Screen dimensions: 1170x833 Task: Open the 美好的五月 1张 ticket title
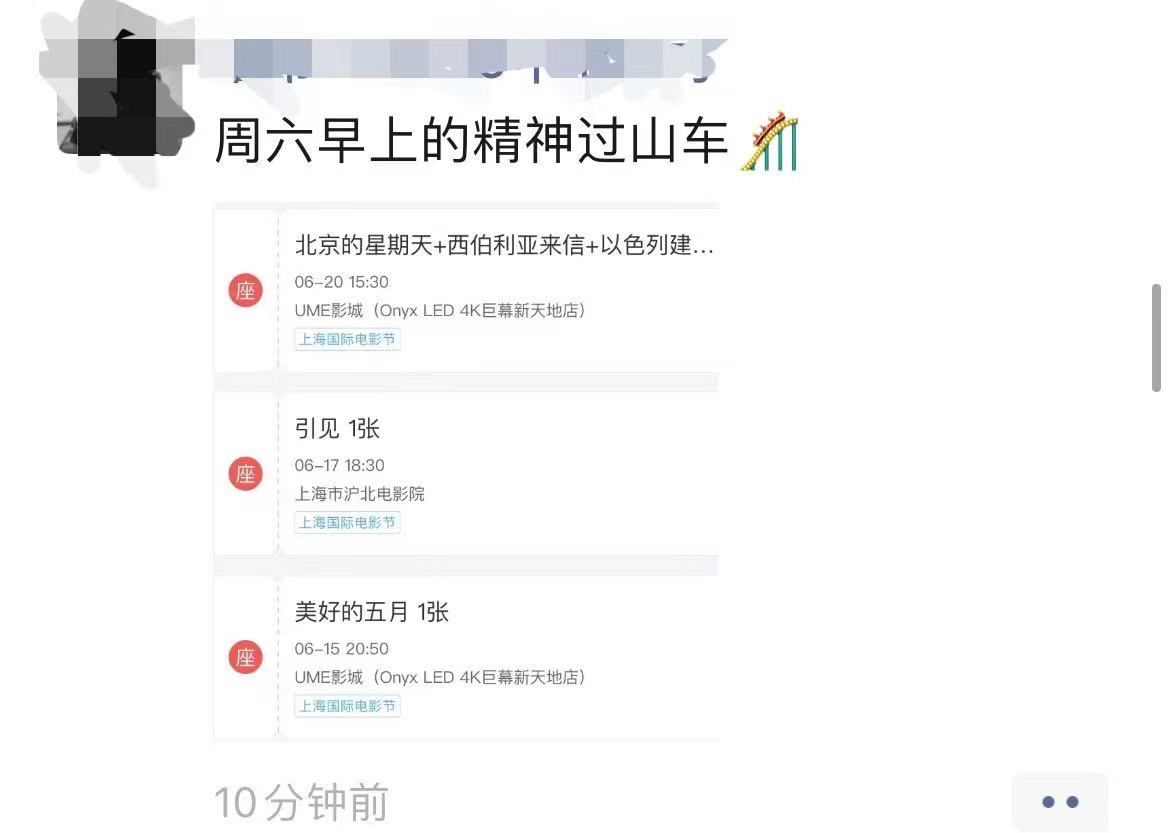pos(372,612)
